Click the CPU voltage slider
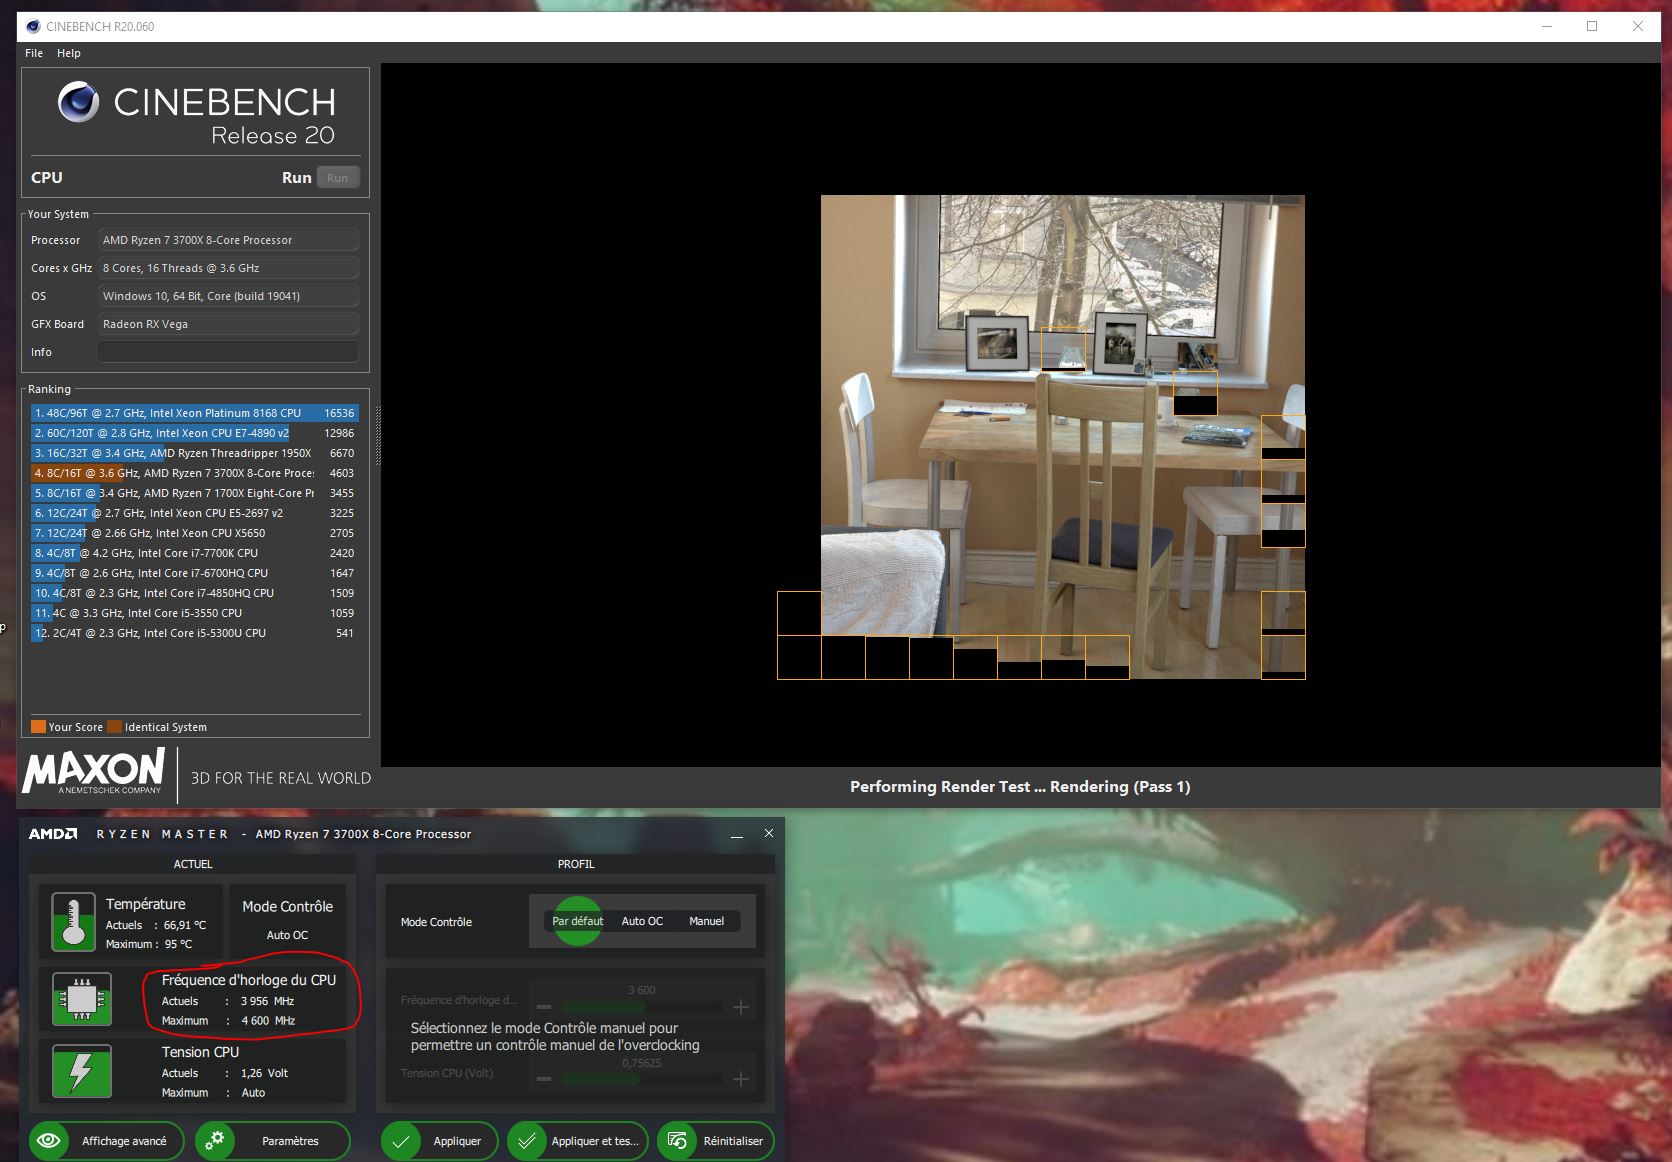Screen dimensions: 1672x1162 tap(642, 1079)
